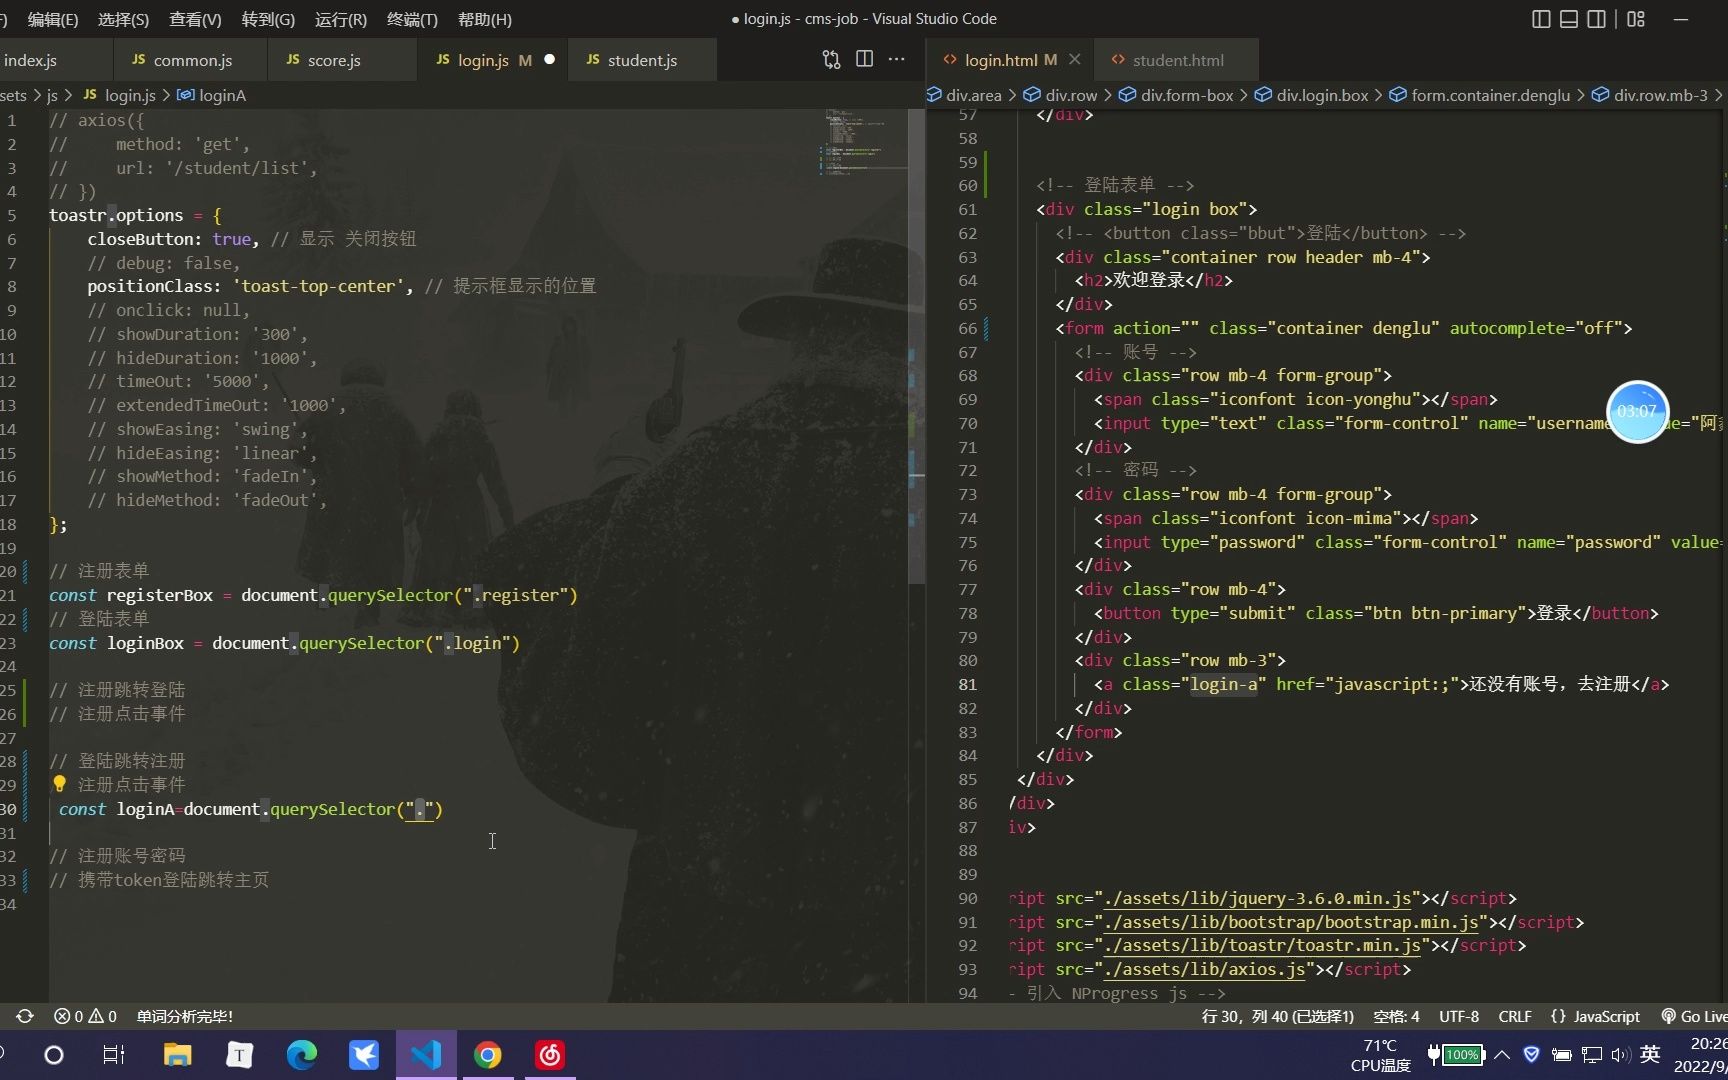Click the 03:07 floating timer bubble

1637,411
